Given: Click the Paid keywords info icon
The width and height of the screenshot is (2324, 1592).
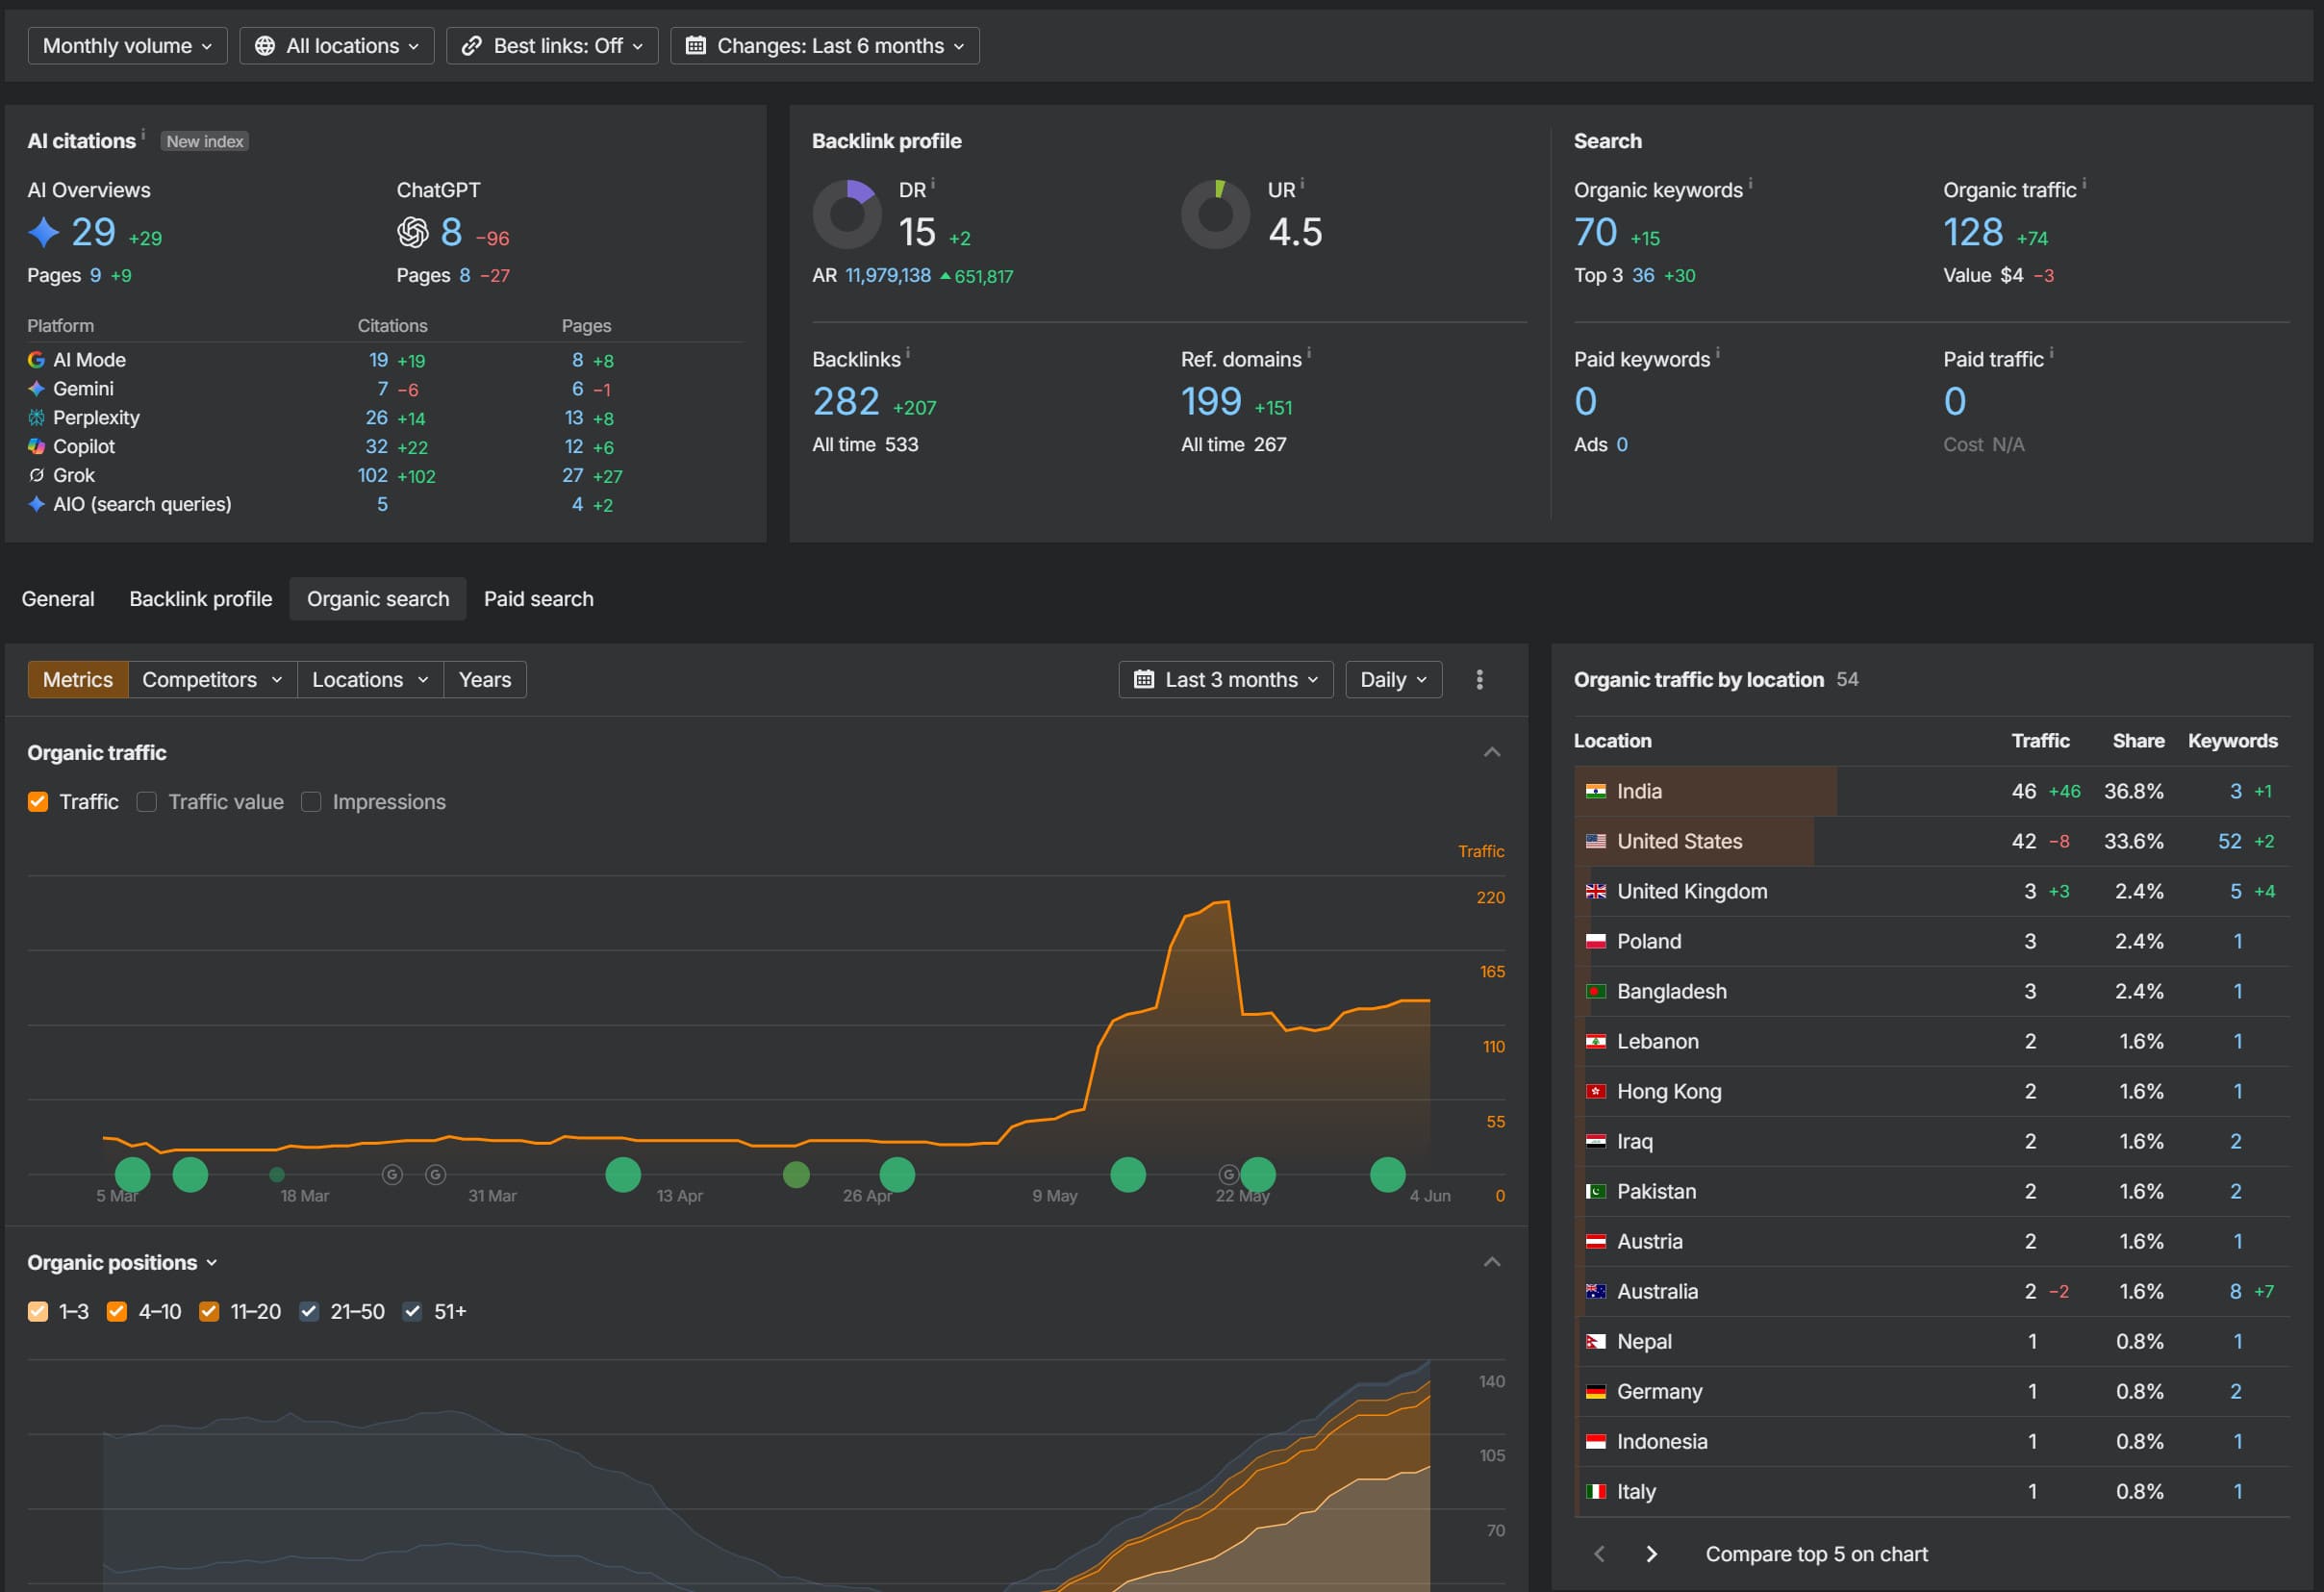Looking at the screenshot, I should (1718, 353).
